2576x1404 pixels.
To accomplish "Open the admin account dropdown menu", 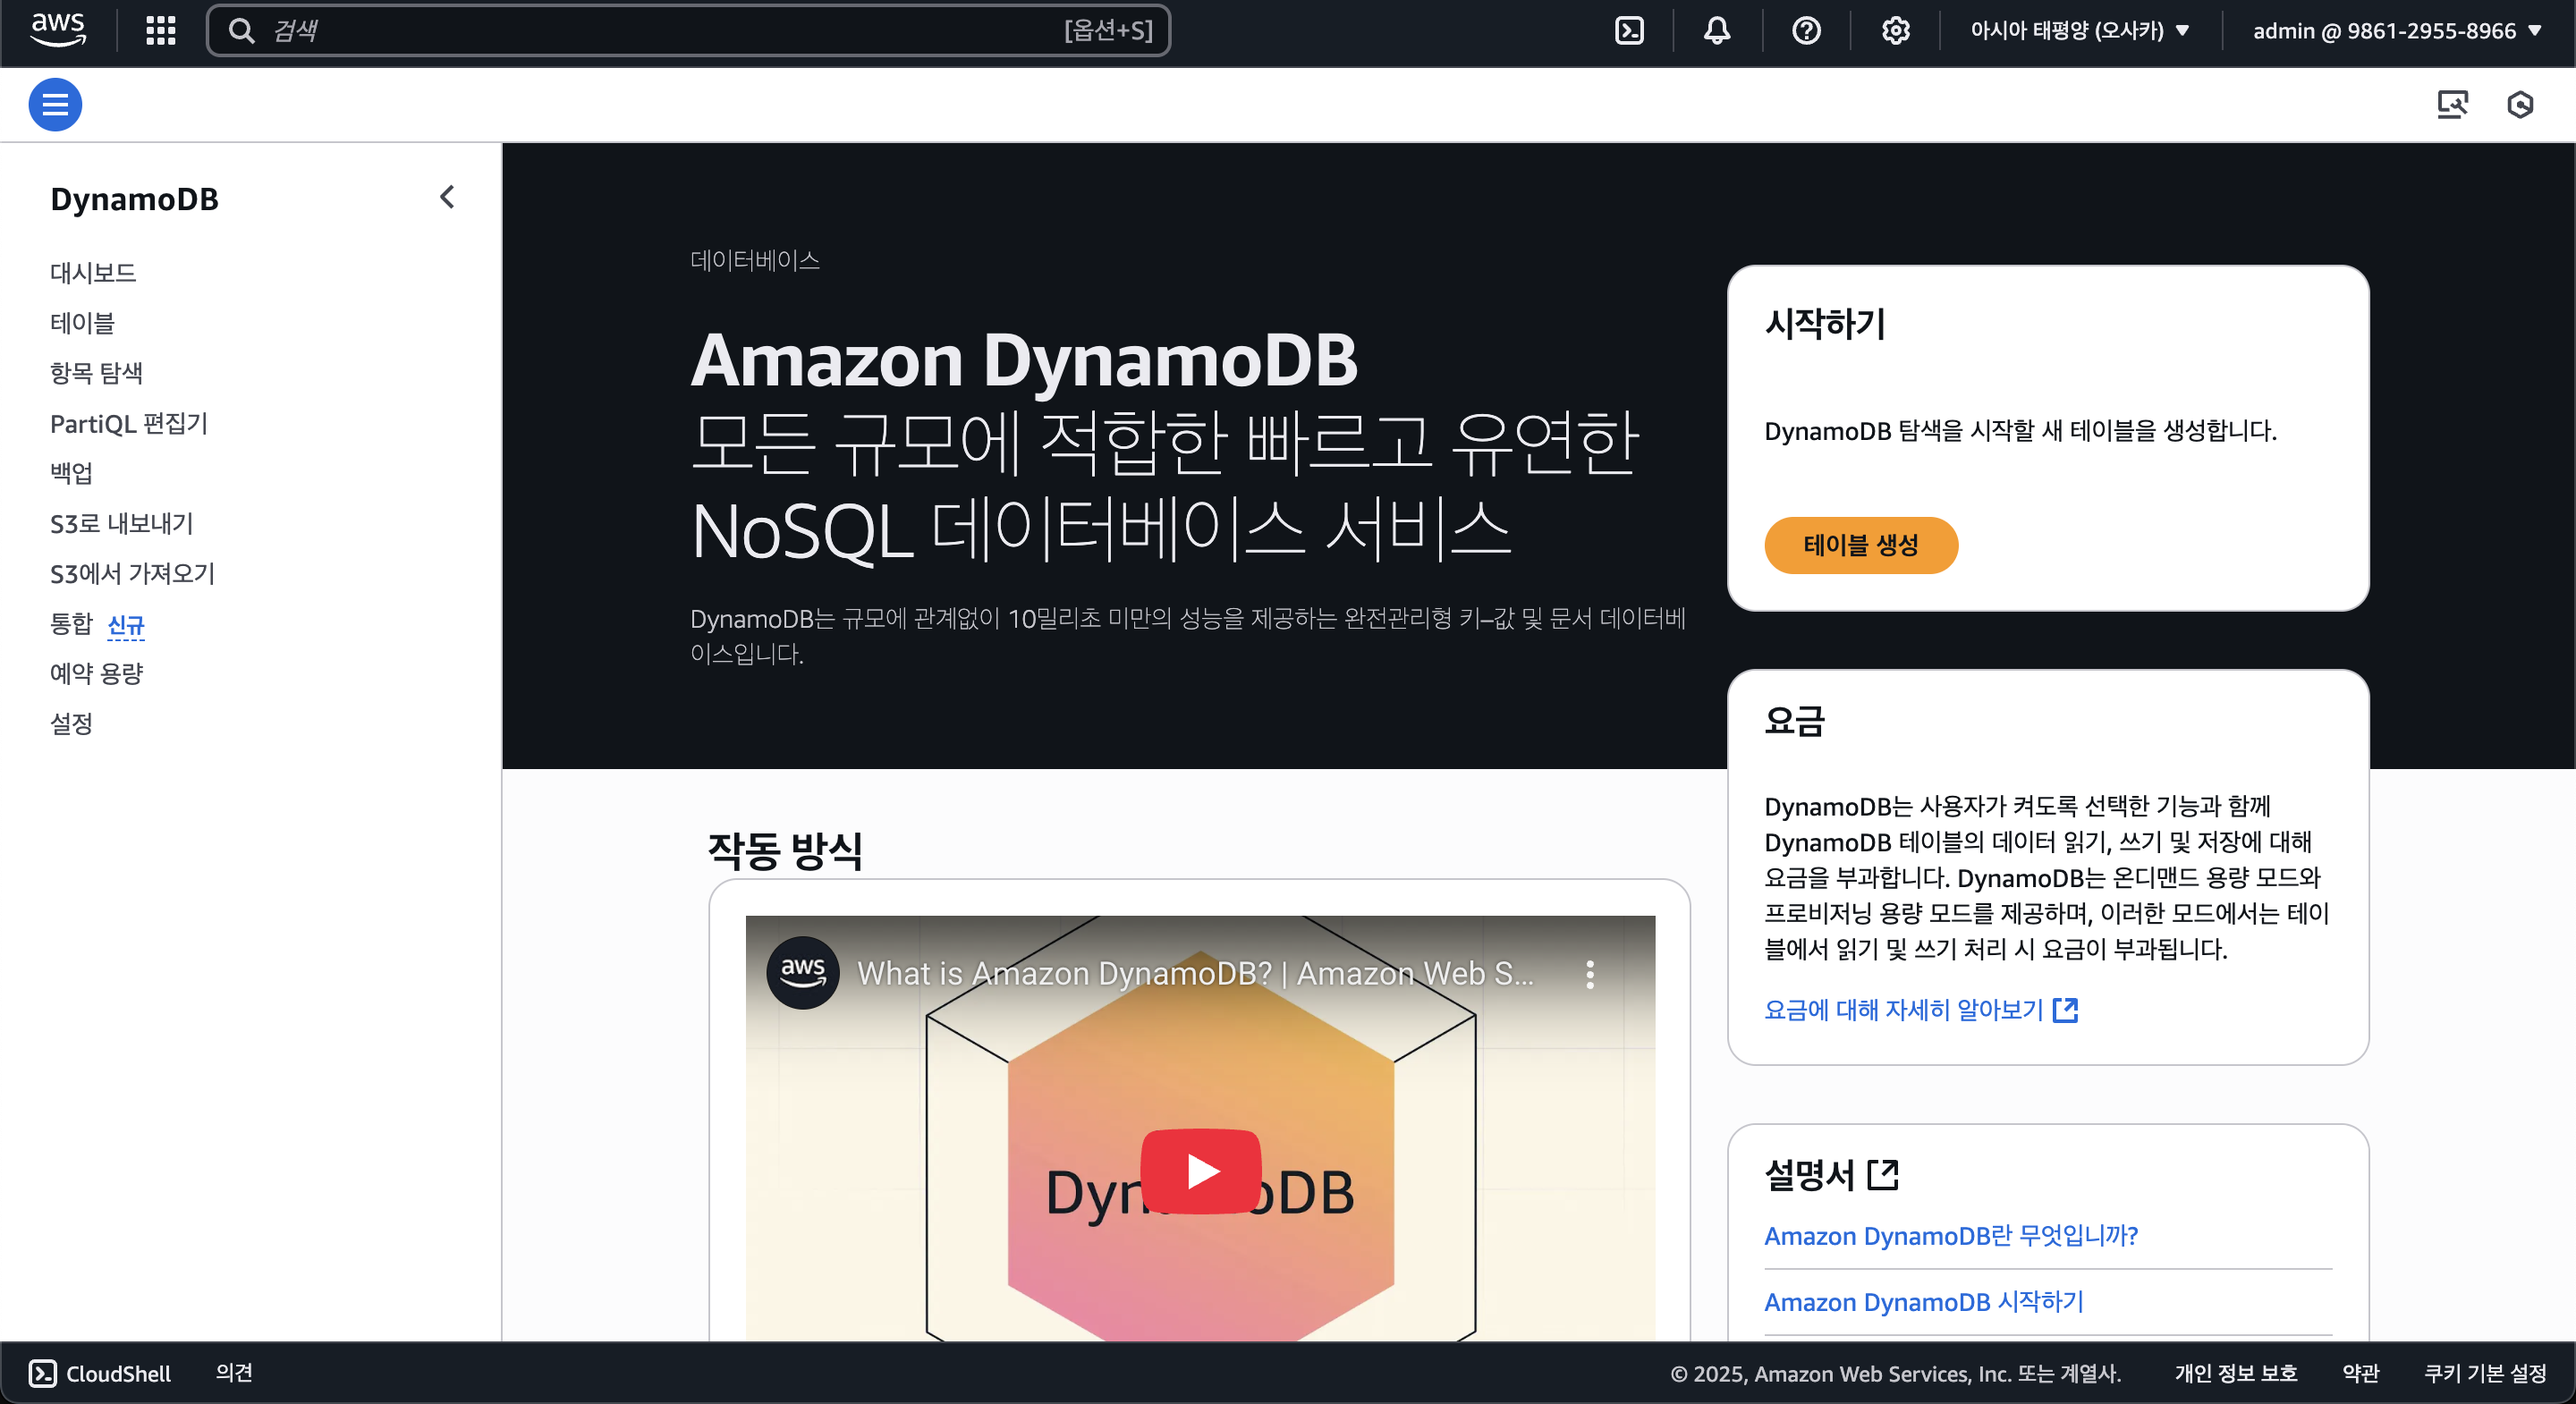I will coord(2396,30).
